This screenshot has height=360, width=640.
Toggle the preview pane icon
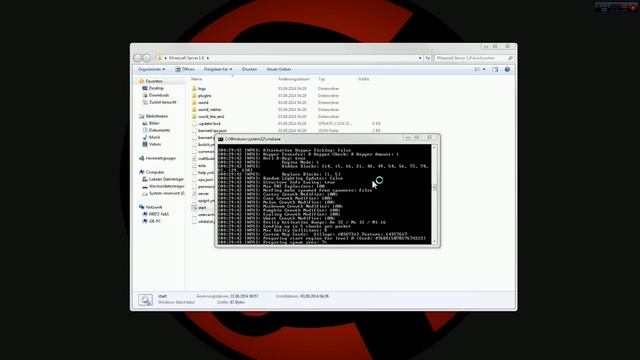[495, 69]
